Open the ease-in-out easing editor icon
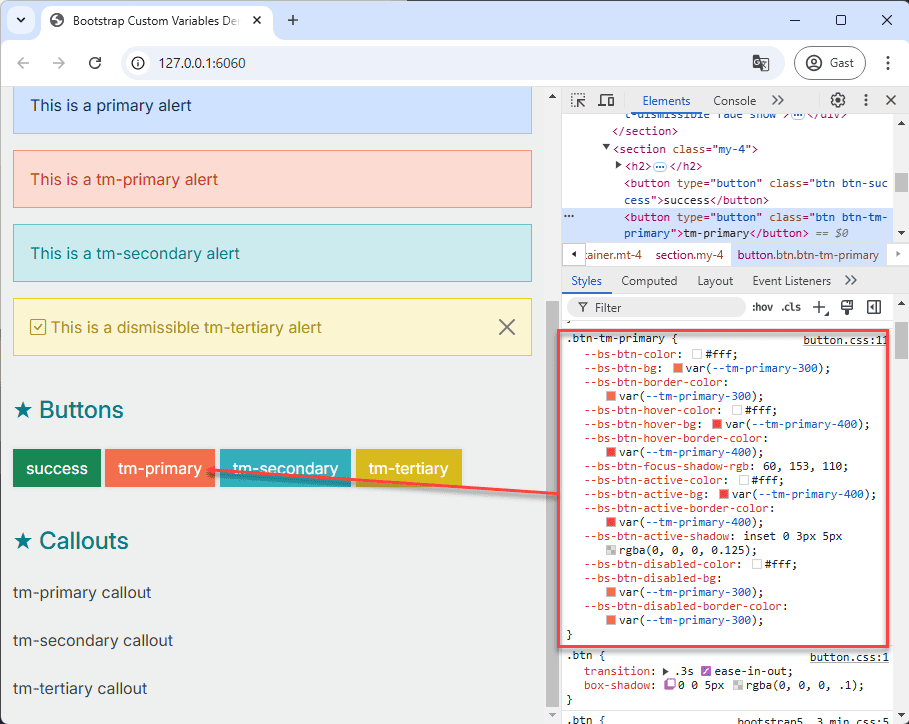The height and width of the screenshot is (724, 909). pyautogui.click(x=706, y=671)
